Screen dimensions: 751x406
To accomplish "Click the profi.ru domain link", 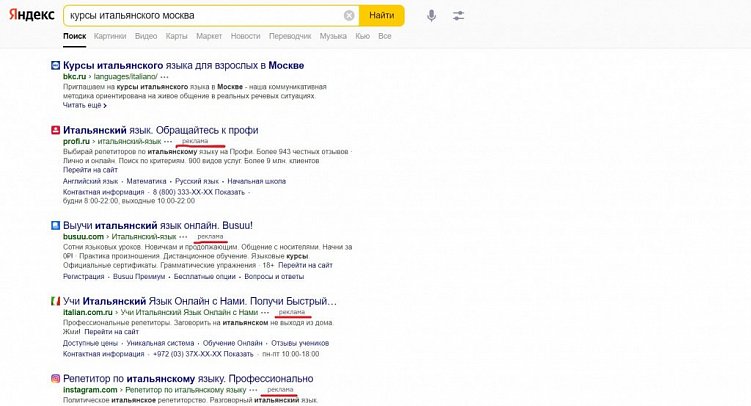I will [x=76, y=141].
